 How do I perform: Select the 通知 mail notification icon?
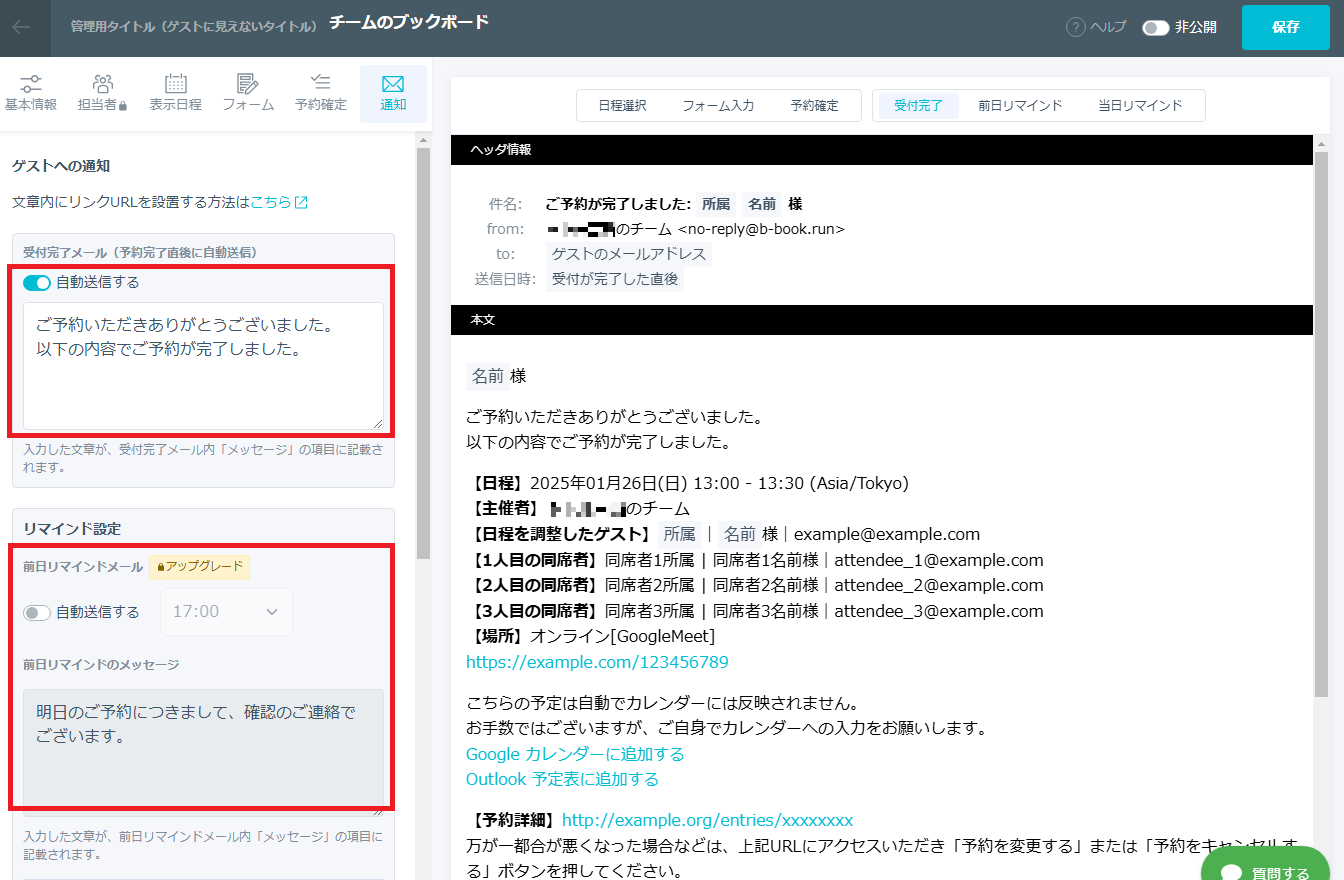click(x=392, y=92)
